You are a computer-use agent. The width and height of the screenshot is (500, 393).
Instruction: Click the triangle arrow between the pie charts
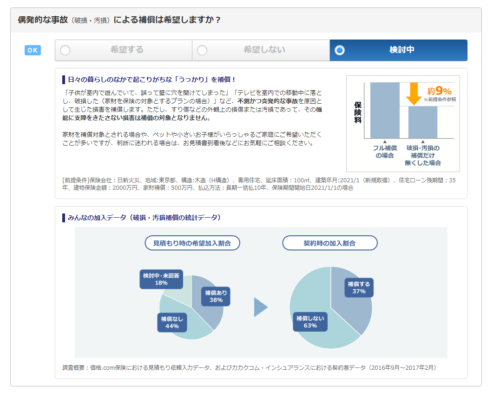click(261, 307)
